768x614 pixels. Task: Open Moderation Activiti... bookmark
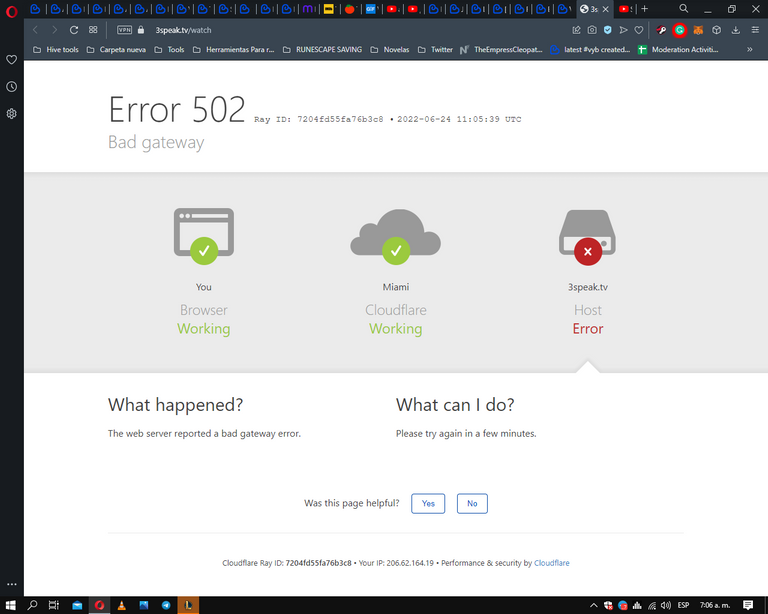coord(678,49)
